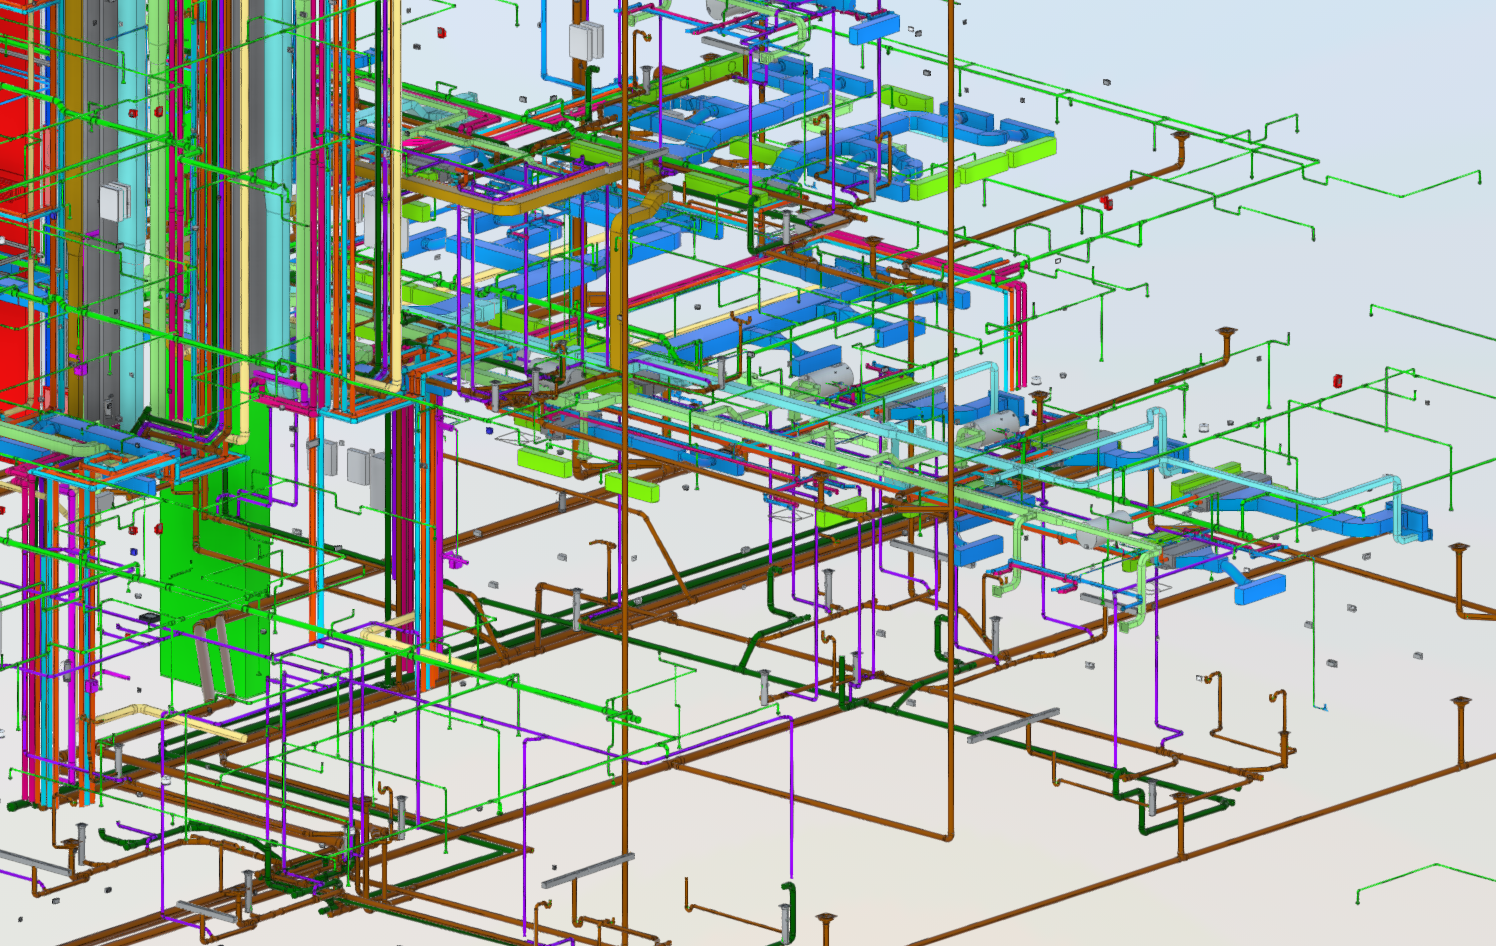Click the small red device near the top left-center
Viewport: 1496px width, 946px height.
pos(439,33)
